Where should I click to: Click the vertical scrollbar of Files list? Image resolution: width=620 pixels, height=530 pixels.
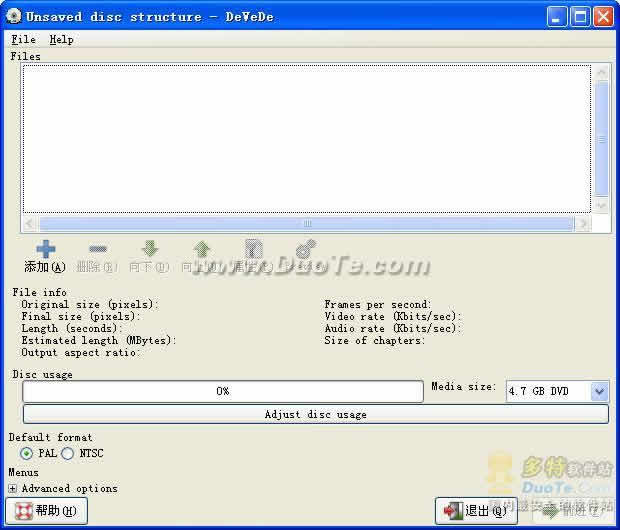pos(601,138)
